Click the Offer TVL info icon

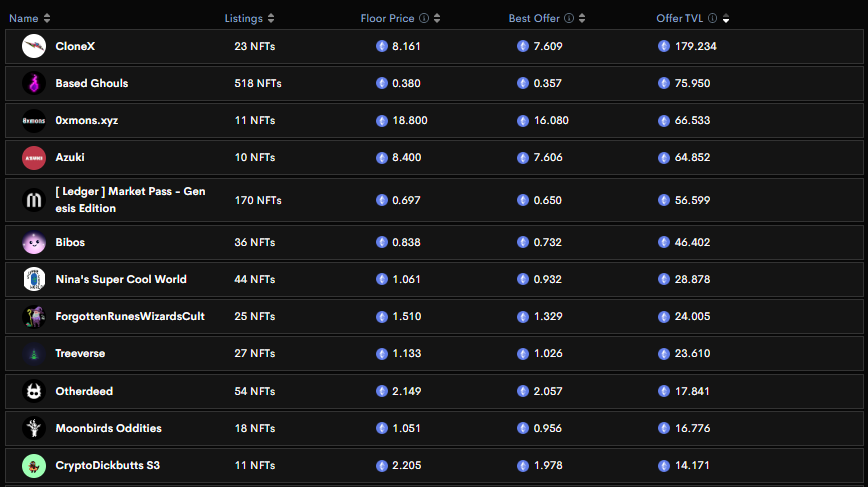click(712, 18)
